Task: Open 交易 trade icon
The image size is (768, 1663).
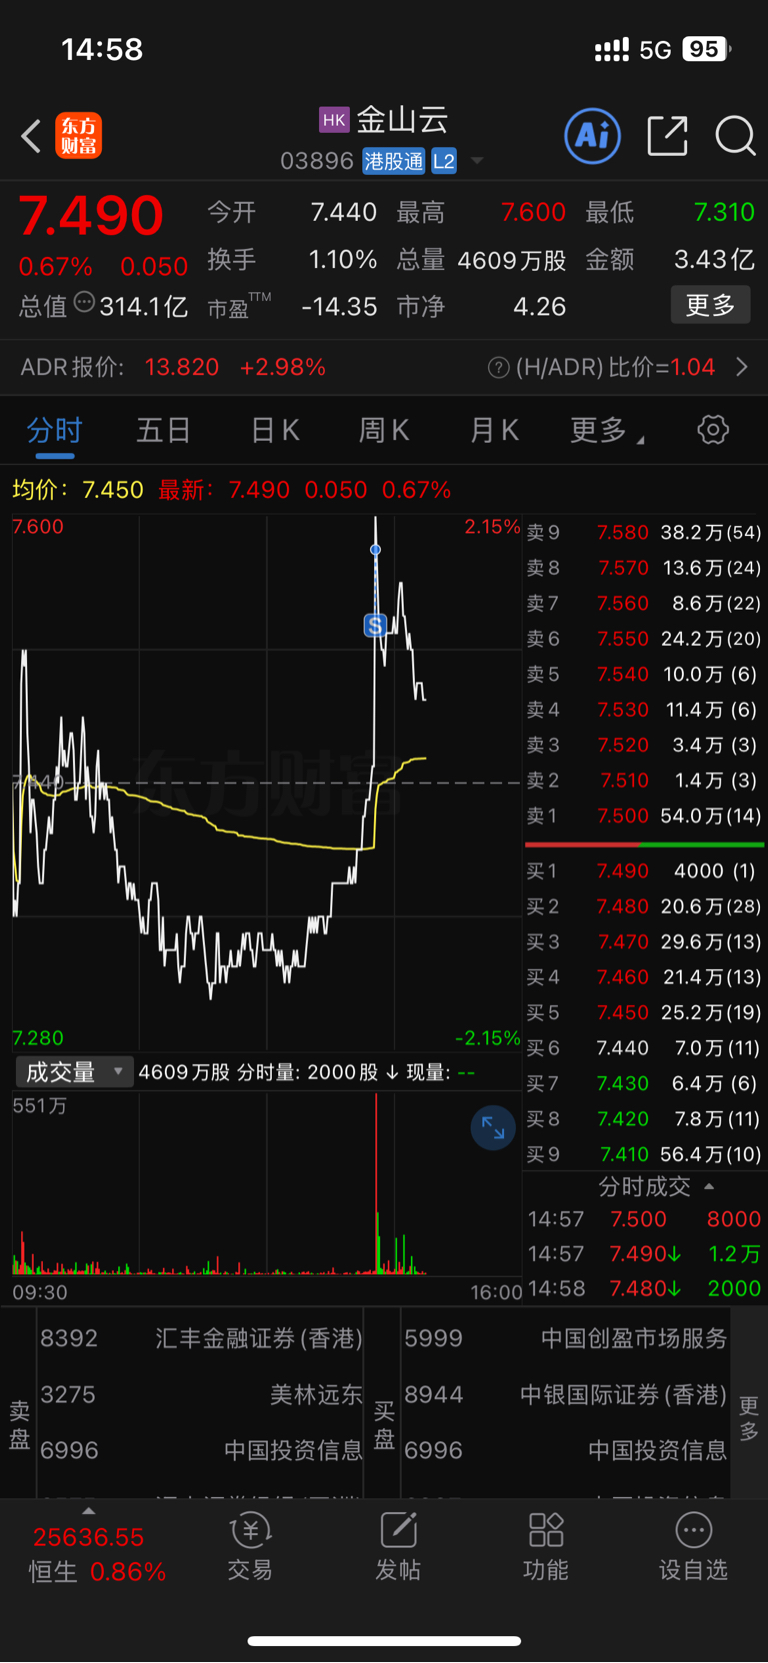Action: [x=250, y=1547]
